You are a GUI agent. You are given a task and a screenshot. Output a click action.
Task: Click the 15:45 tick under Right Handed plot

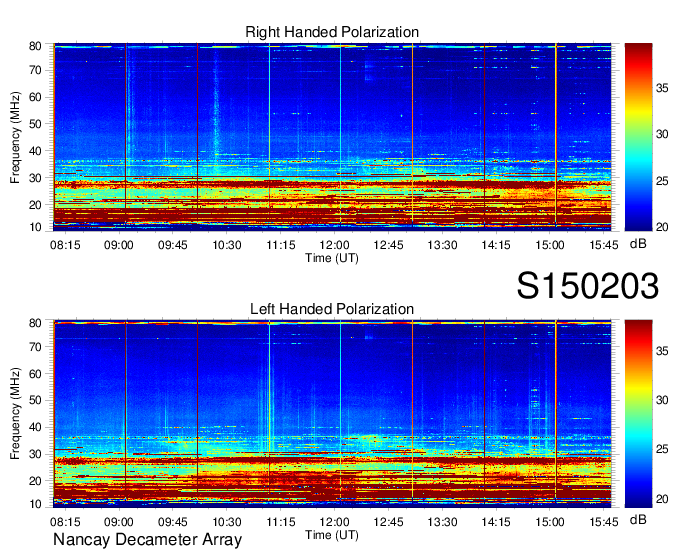(x=604, y=245)
